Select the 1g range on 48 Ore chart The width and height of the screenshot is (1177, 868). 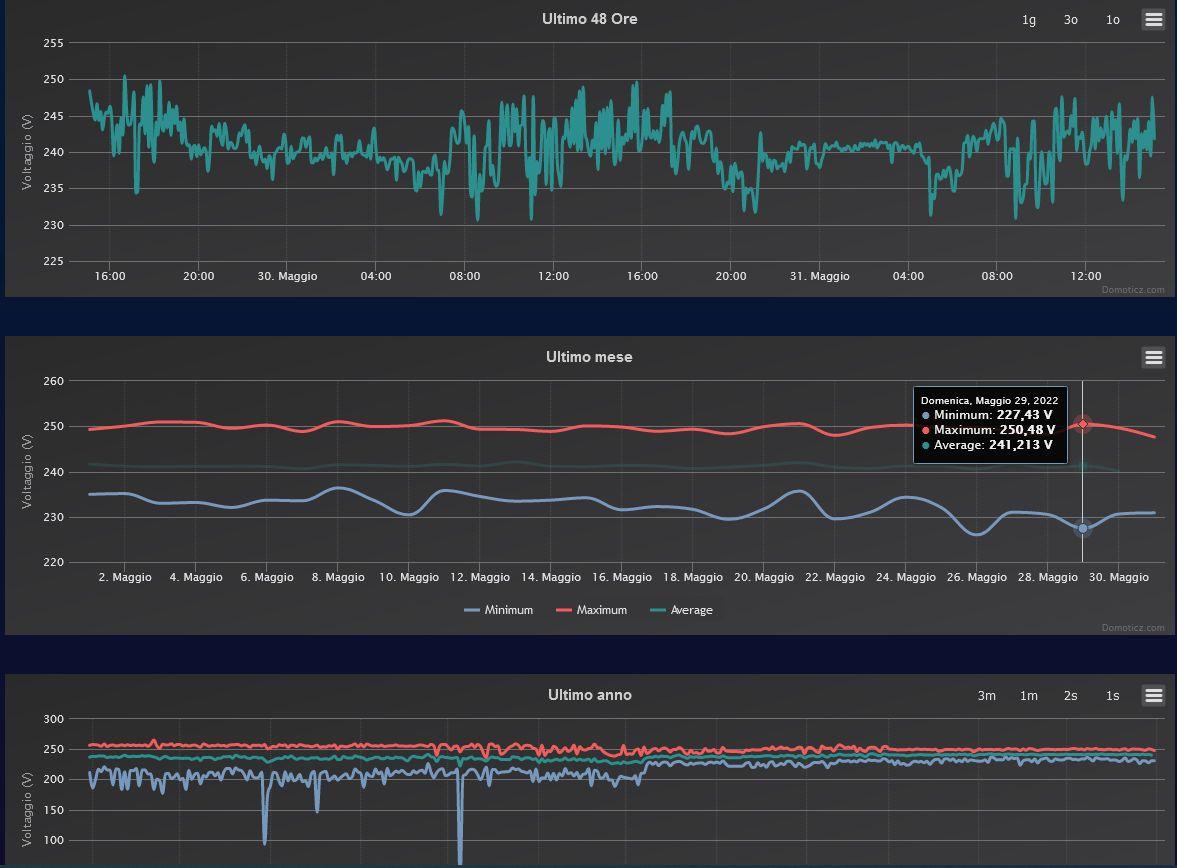pyautogui.click(x=1028, y=20)
